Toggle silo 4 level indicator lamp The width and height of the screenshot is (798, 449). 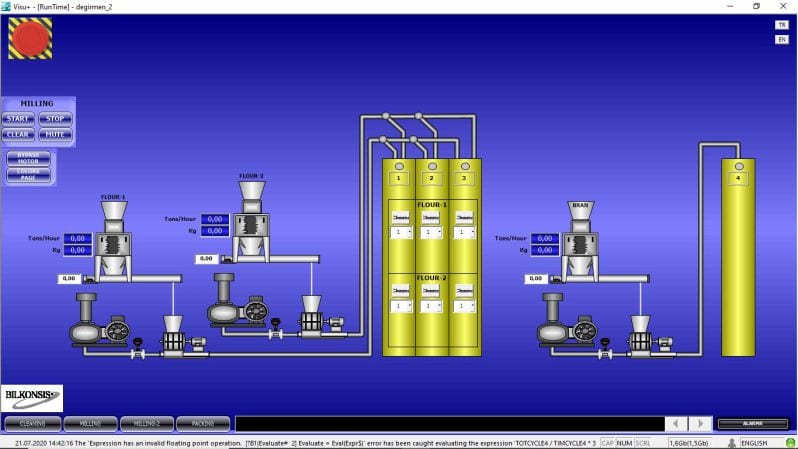click(x=739, y=166)
